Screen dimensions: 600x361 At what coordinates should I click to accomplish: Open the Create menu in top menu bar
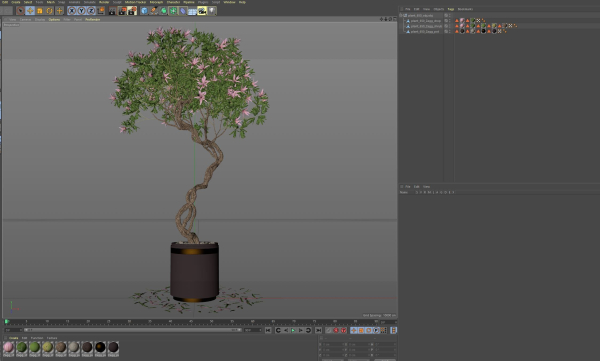[x=16, y=2]
